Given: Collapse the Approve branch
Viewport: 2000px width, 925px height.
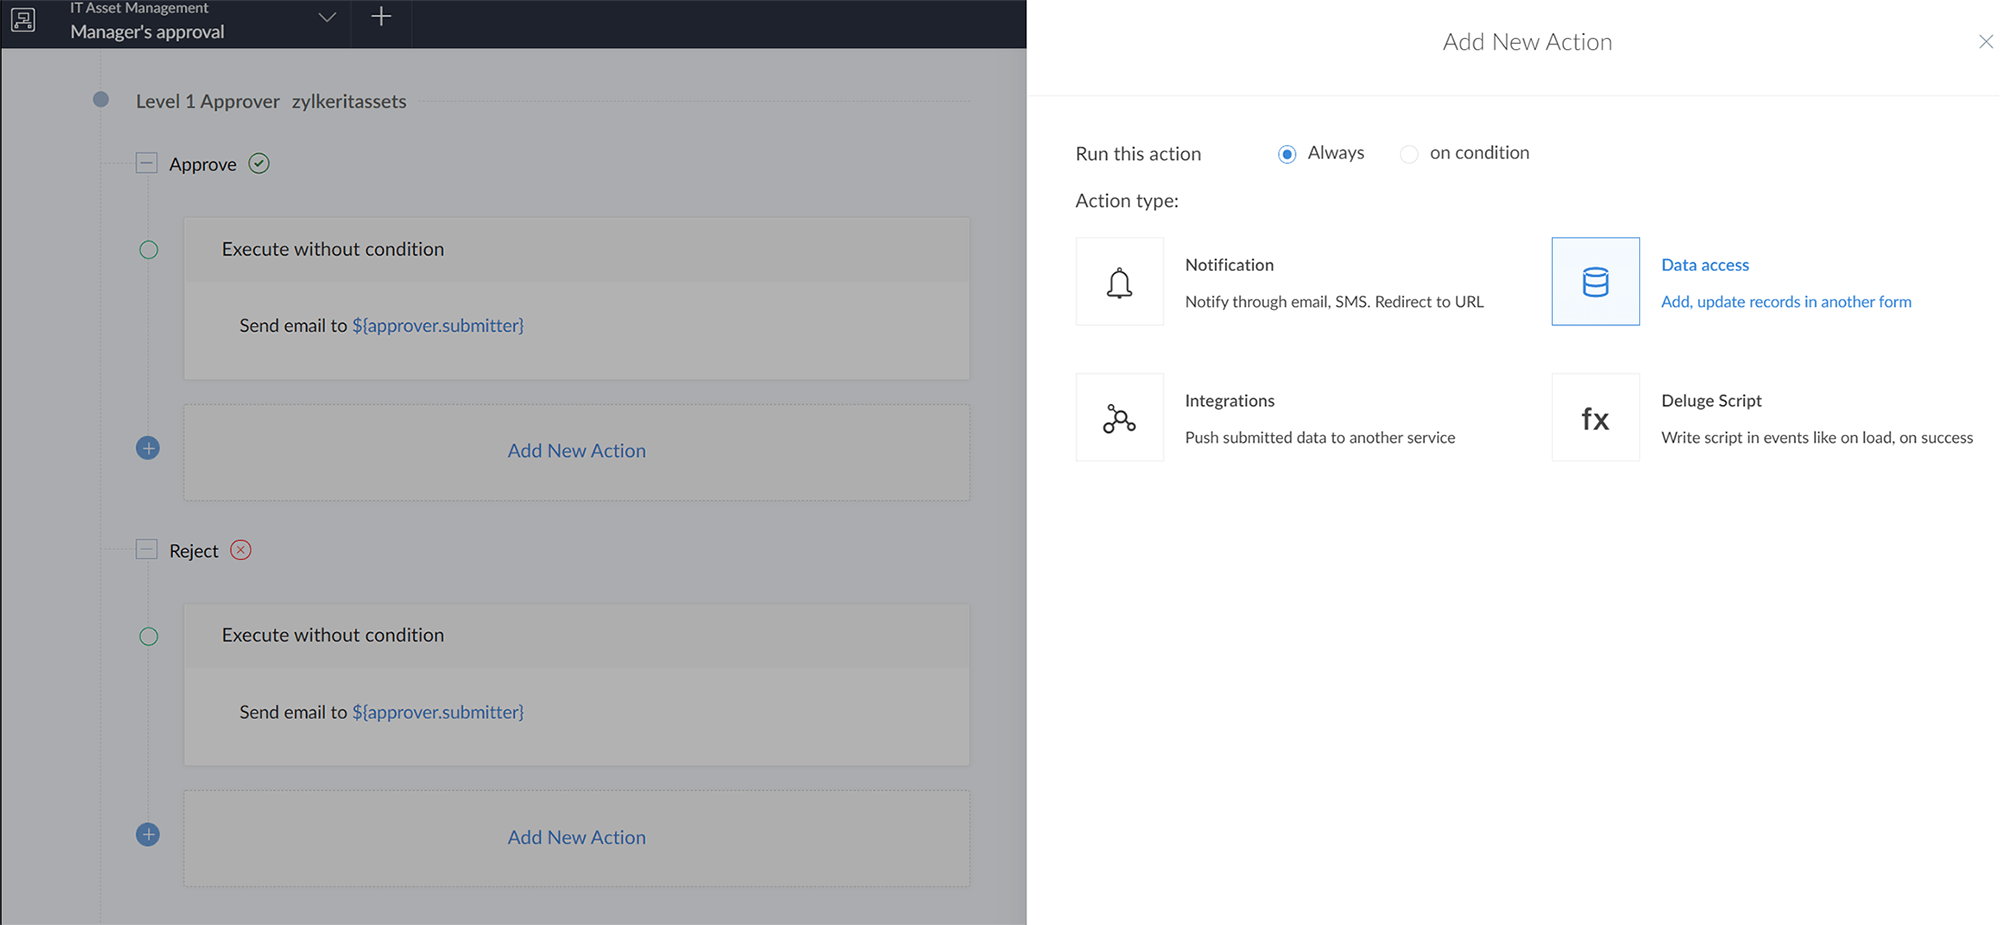Looking at the screenshot, I should tap(146, 163).
